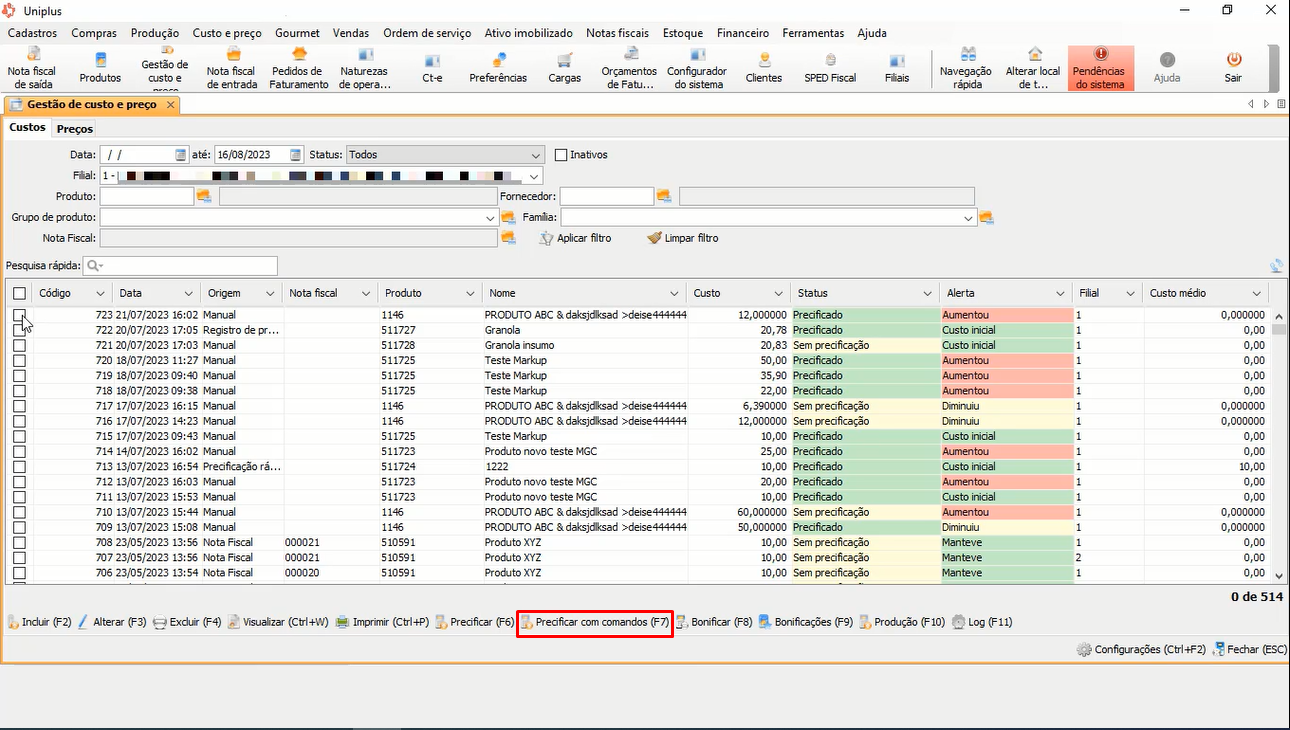Open Configurador do sistema toolbar icon
1290x730 pixels.
coord(697,68)
